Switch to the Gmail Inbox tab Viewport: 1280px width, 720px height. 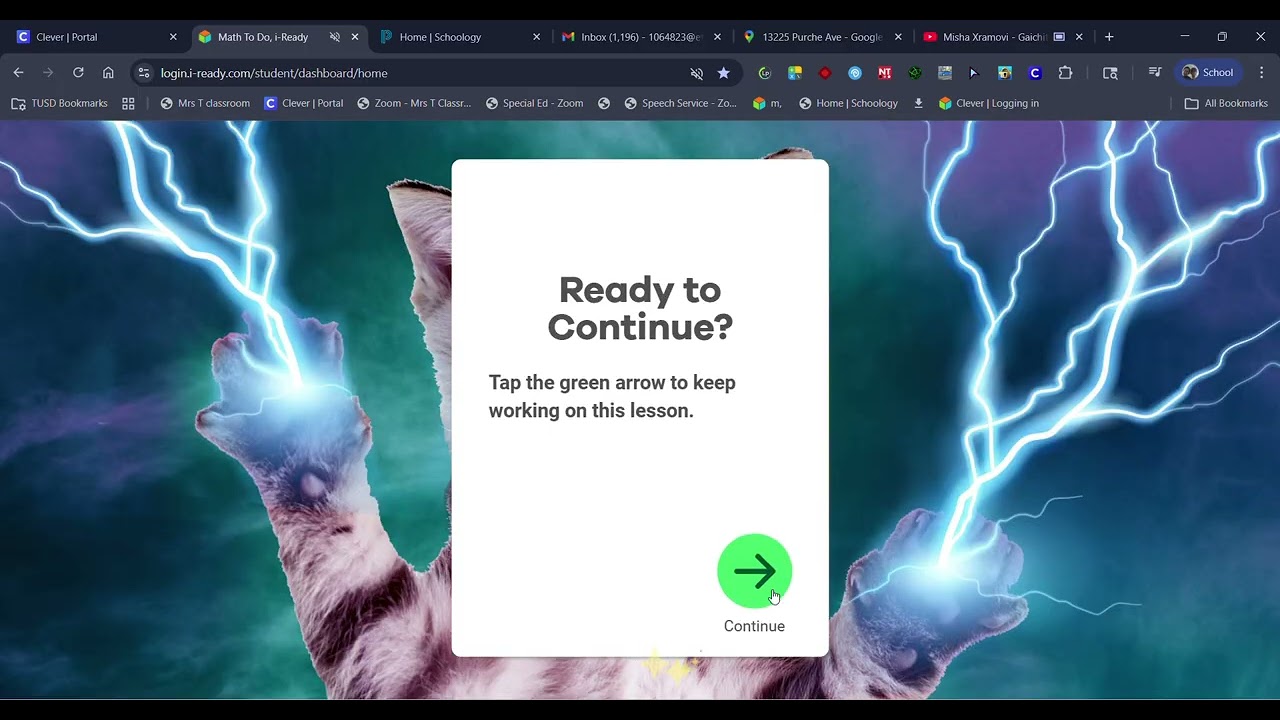pos(640,37)
